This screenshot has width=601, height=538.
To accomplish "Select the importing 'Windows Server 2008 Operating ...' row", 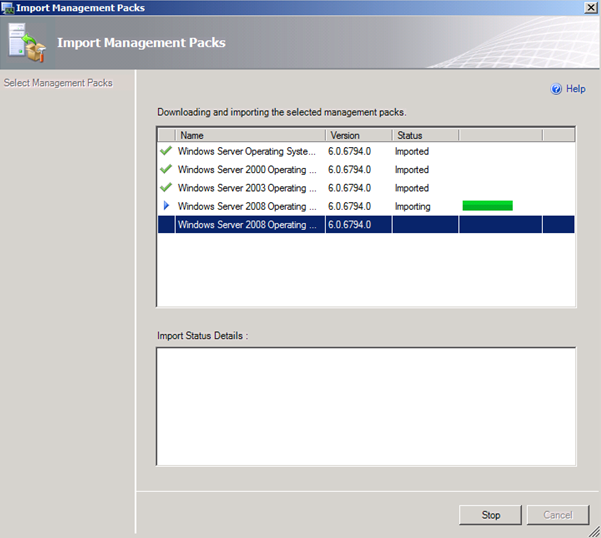I will [x=366, y=206].
